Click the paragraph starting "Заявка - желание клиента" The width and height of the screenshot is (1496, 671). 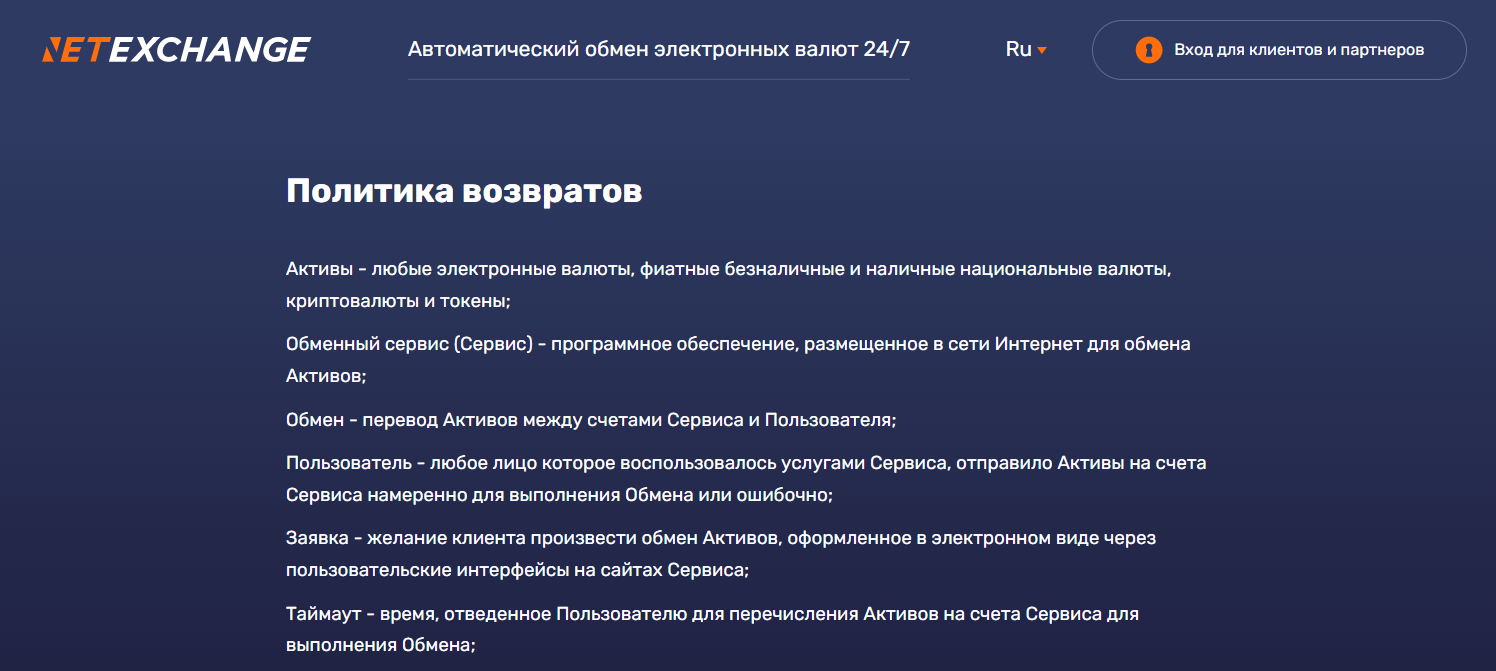click(721, 554)
